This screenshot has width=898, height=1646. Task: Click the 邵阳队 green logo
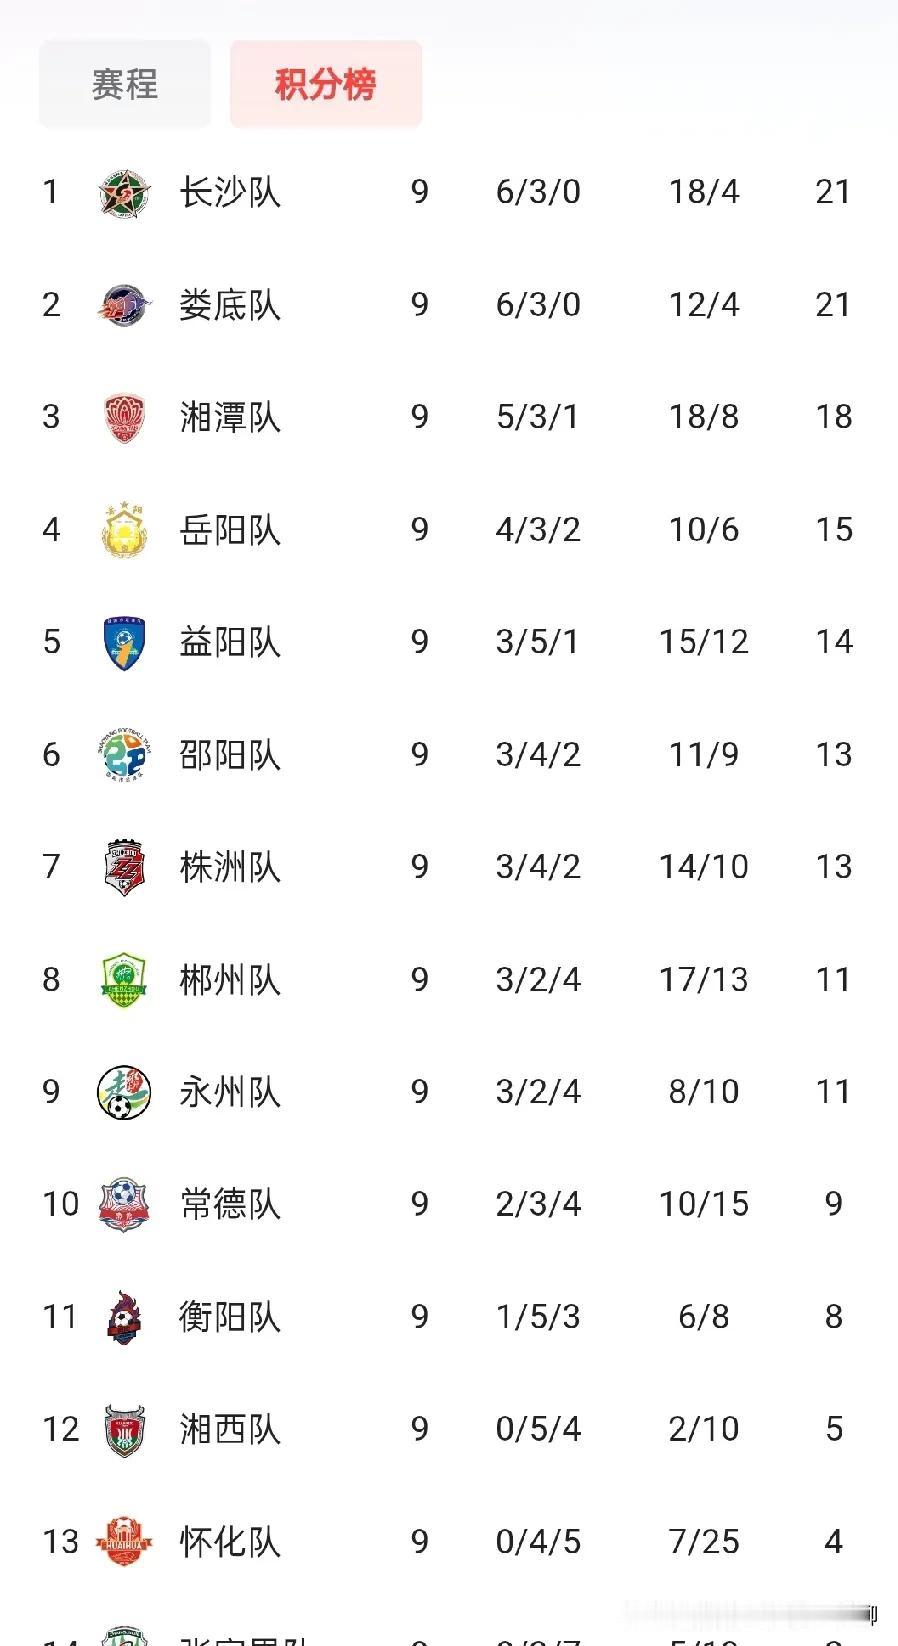[x=125, y=755]
